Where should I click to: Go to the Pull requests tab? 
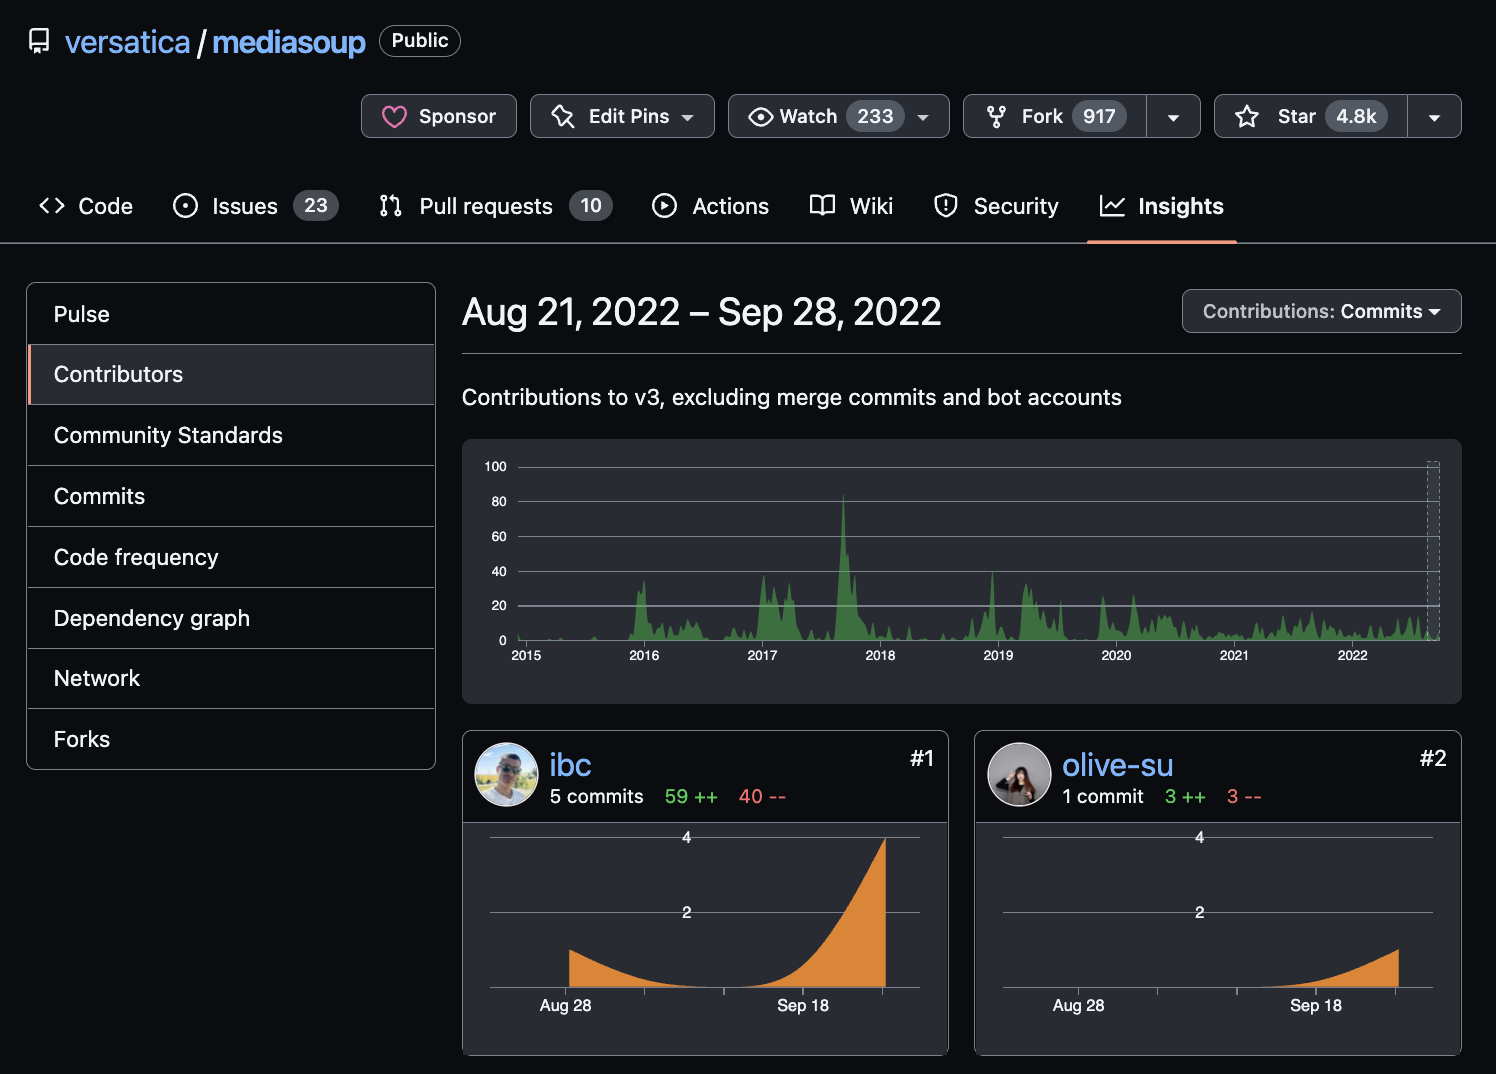(x=496, y=206)
